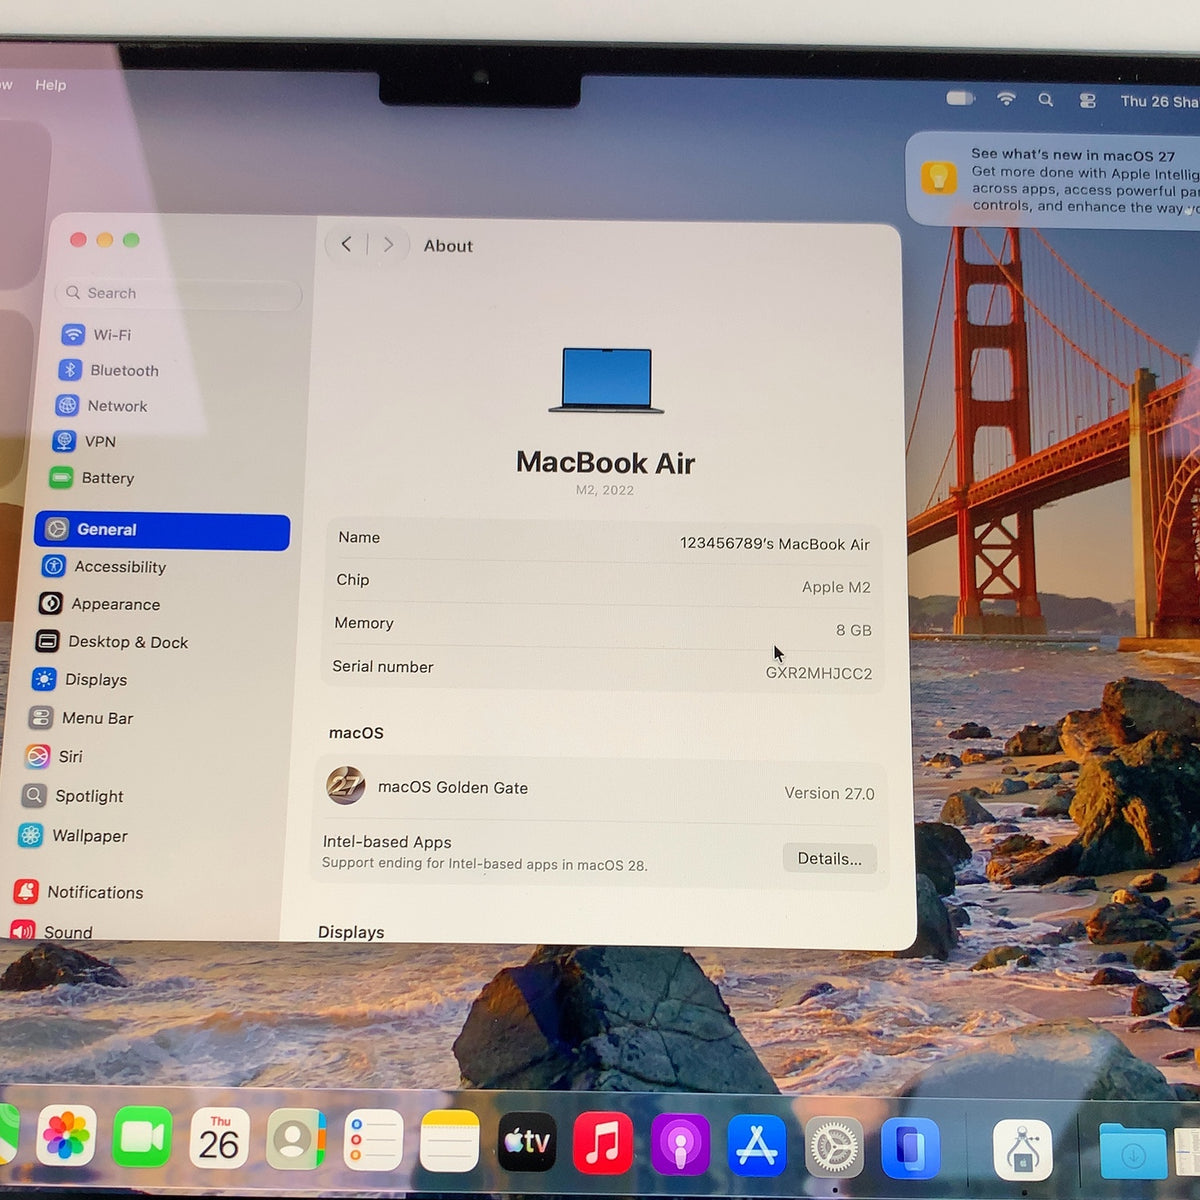Launch Photos from the Dock

tap(66, 1137)
